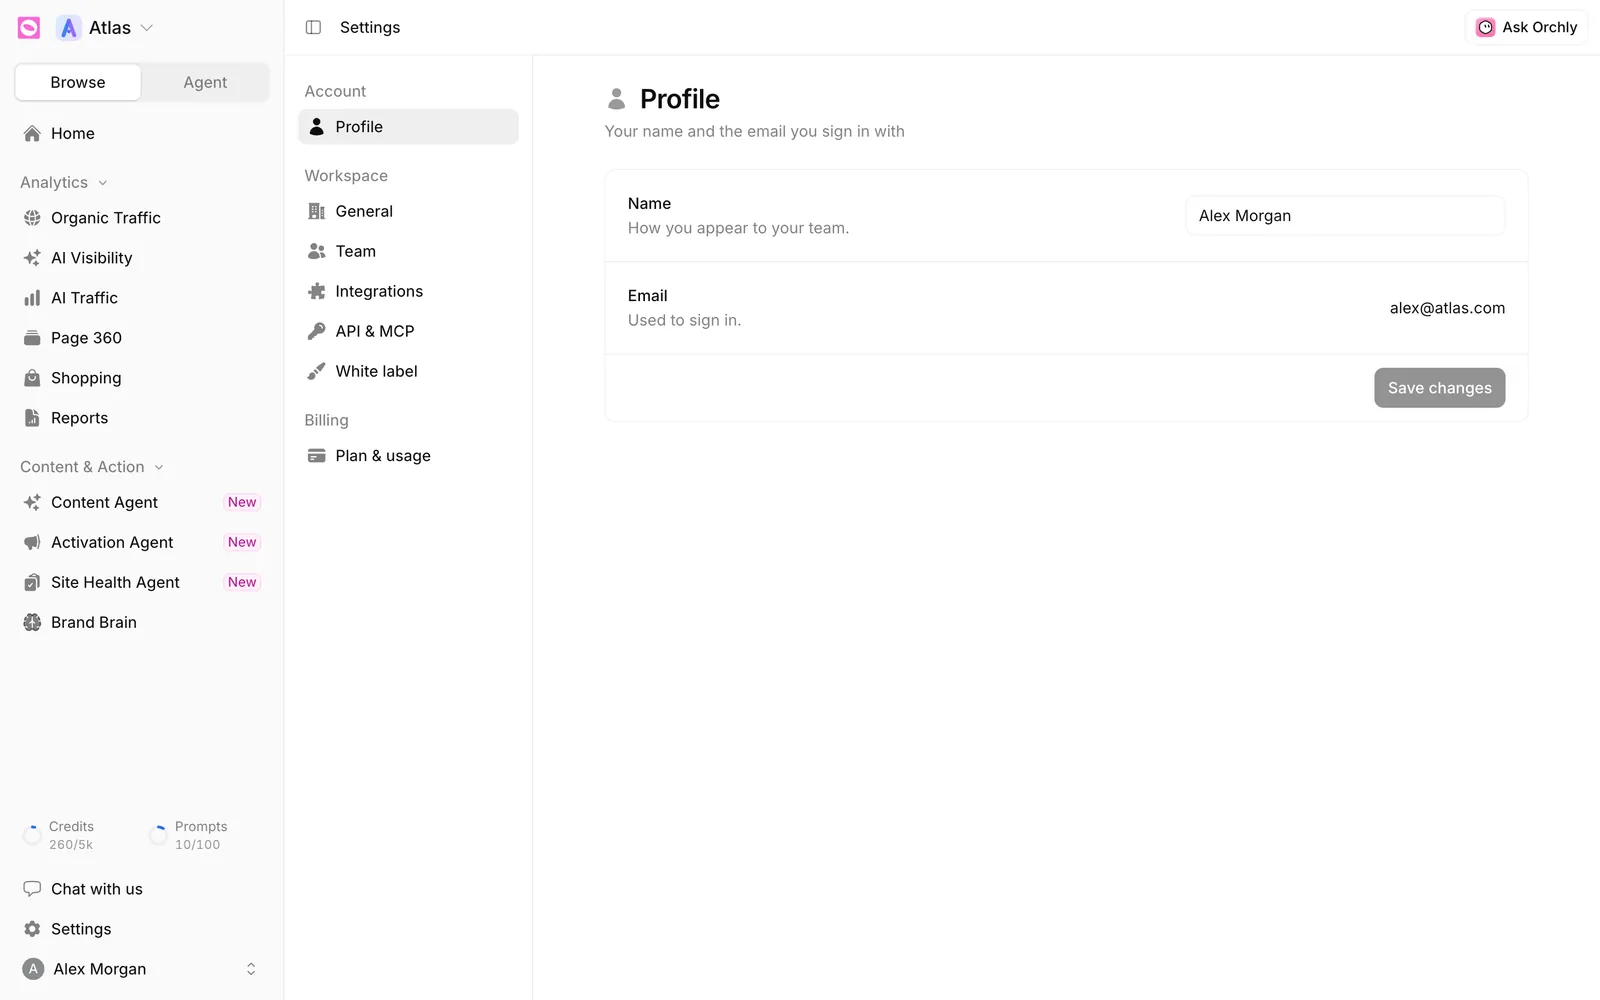The image size is (1600, 1000).
Task: Open the Profile settings page
Action: tap(408, 127)
